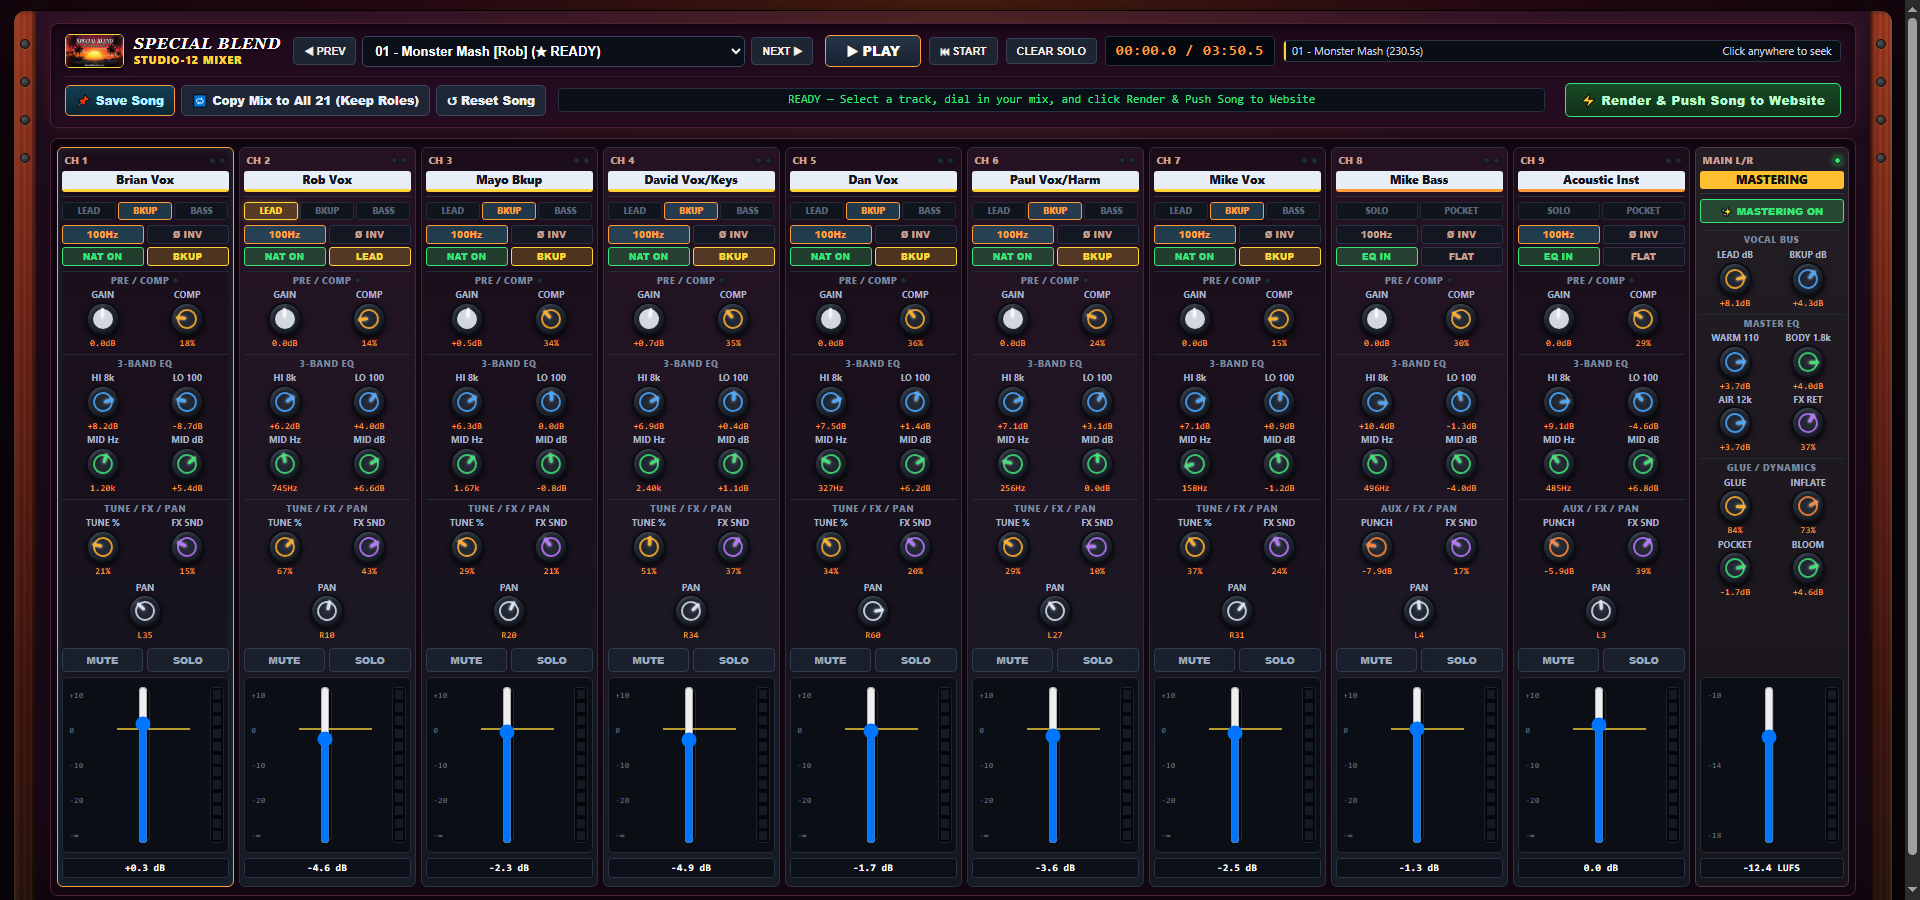Click Save Song button
Viewport: 1920px width, 900px height.
click(x=120, y=100)
